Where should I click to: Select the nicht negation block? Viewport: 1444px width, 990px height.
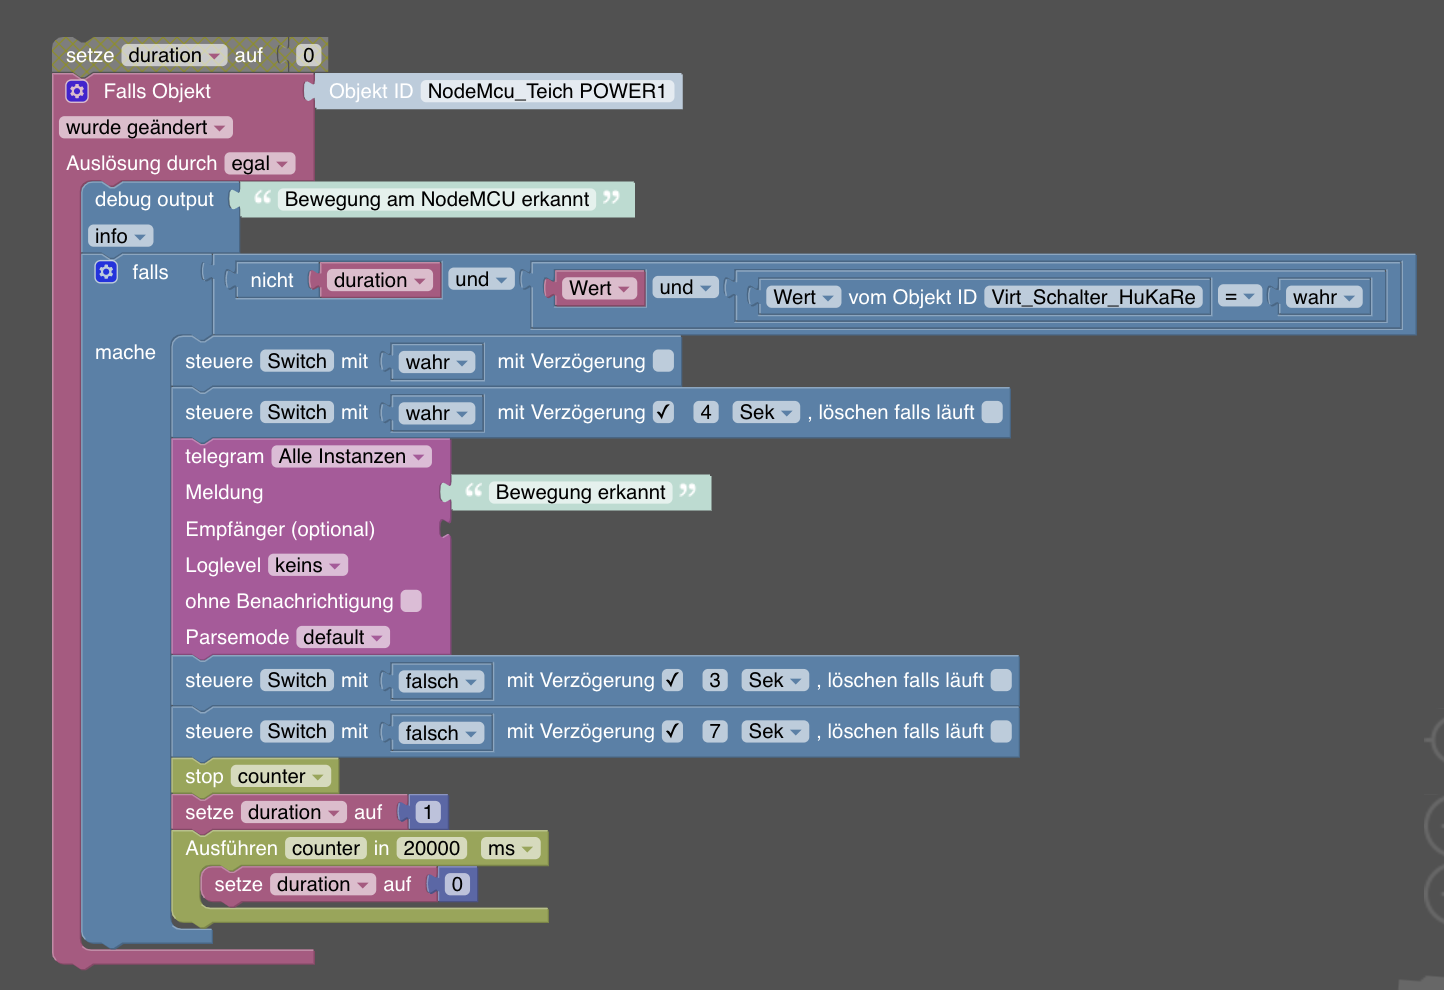click(272, 280)
